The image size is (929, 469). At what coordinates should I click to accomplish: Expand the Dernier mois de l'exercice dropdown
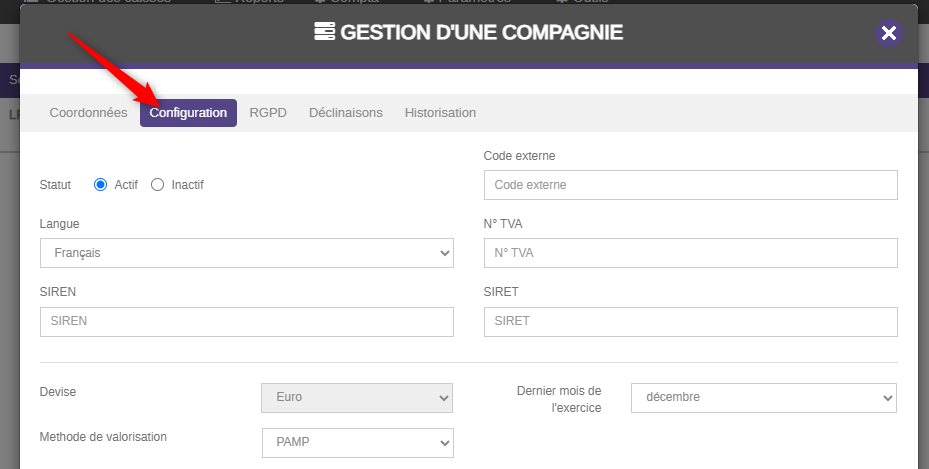click(763, 397)
